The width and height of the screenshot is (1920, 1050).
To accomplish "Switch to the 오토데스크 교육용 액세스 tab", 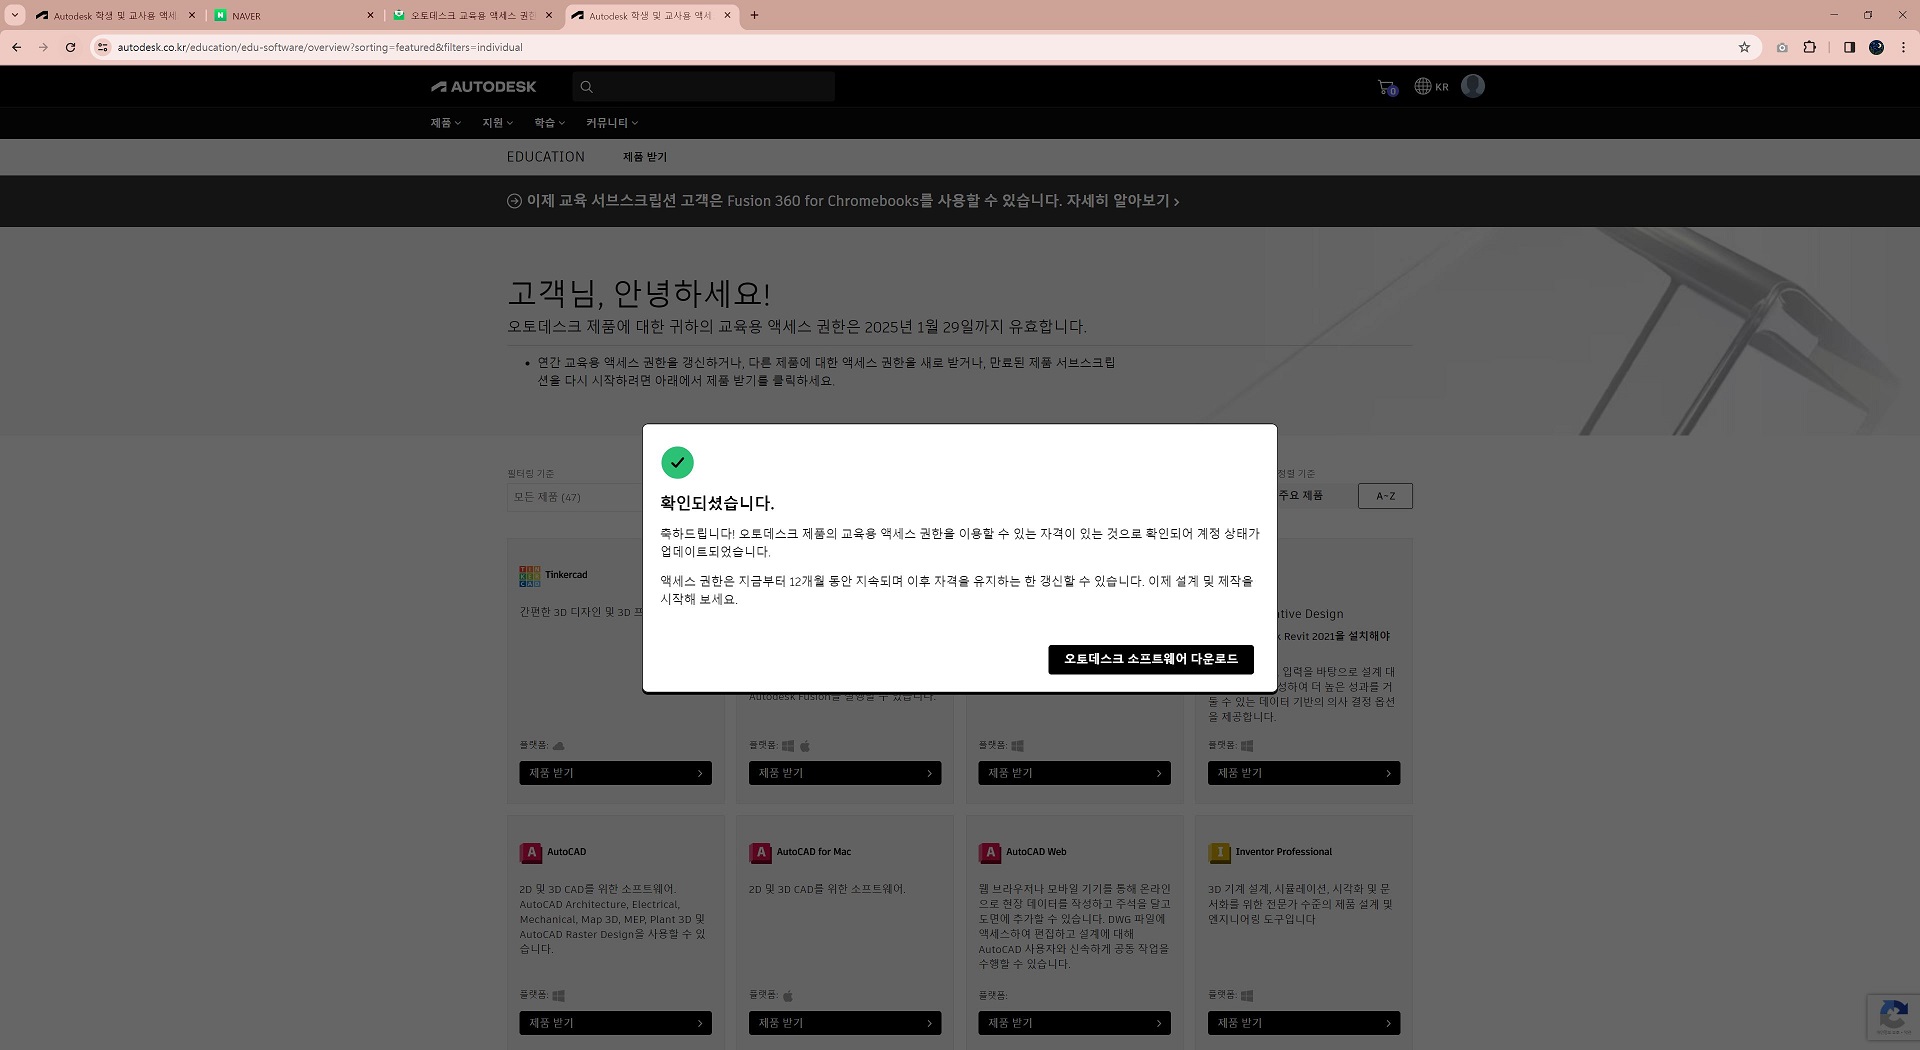I will click(x=473, y=15).
